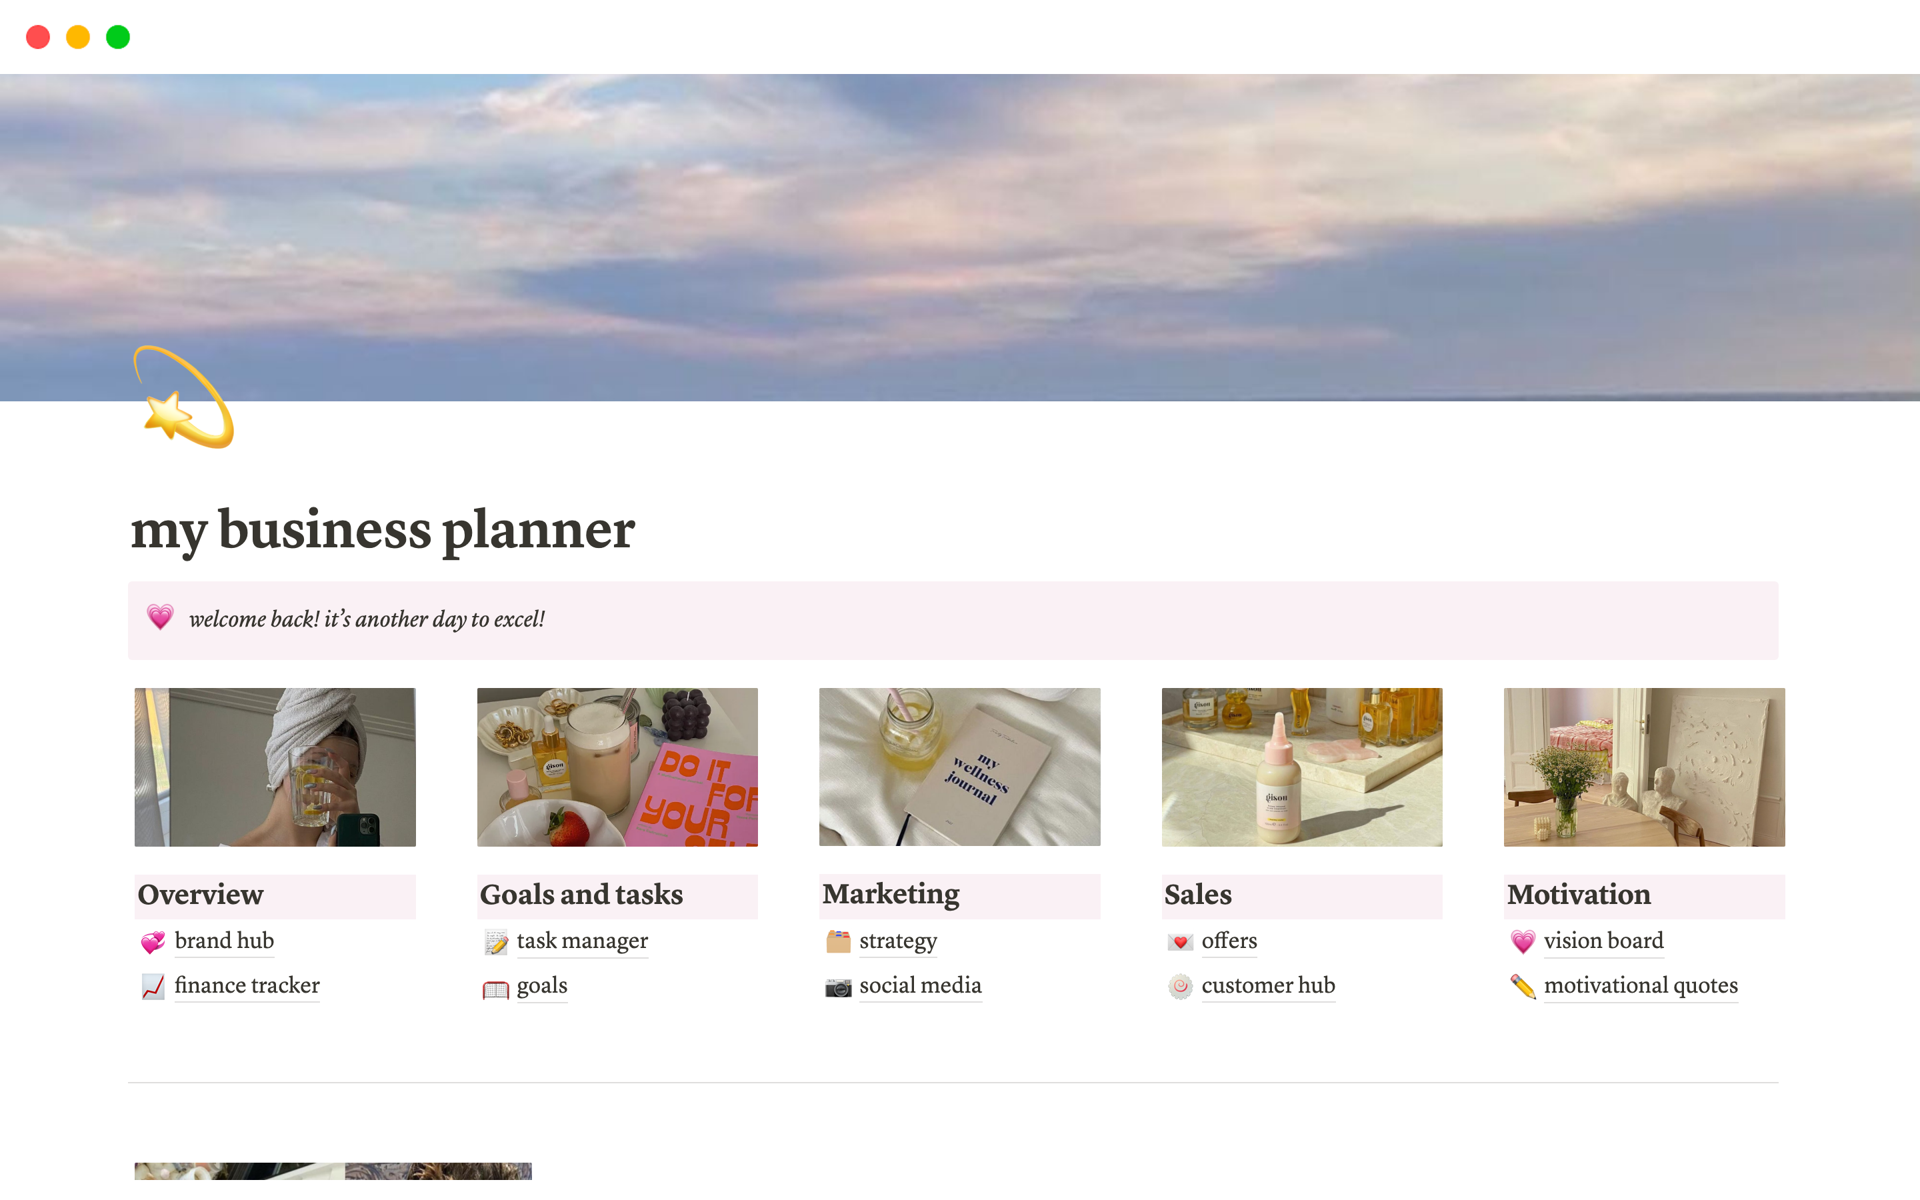Image resolution: width=1920 pixels, height=1200 pixels.
Task: Open the offers section
Action: point(1229,940)
